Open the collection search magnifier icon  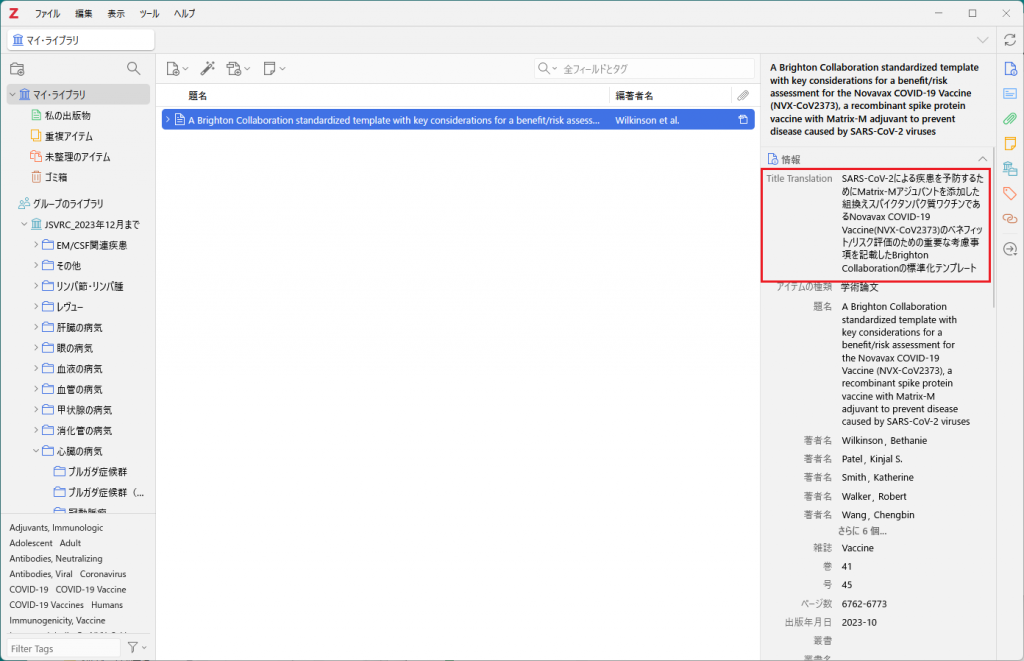pyautogui.click(x=133, y=69)
